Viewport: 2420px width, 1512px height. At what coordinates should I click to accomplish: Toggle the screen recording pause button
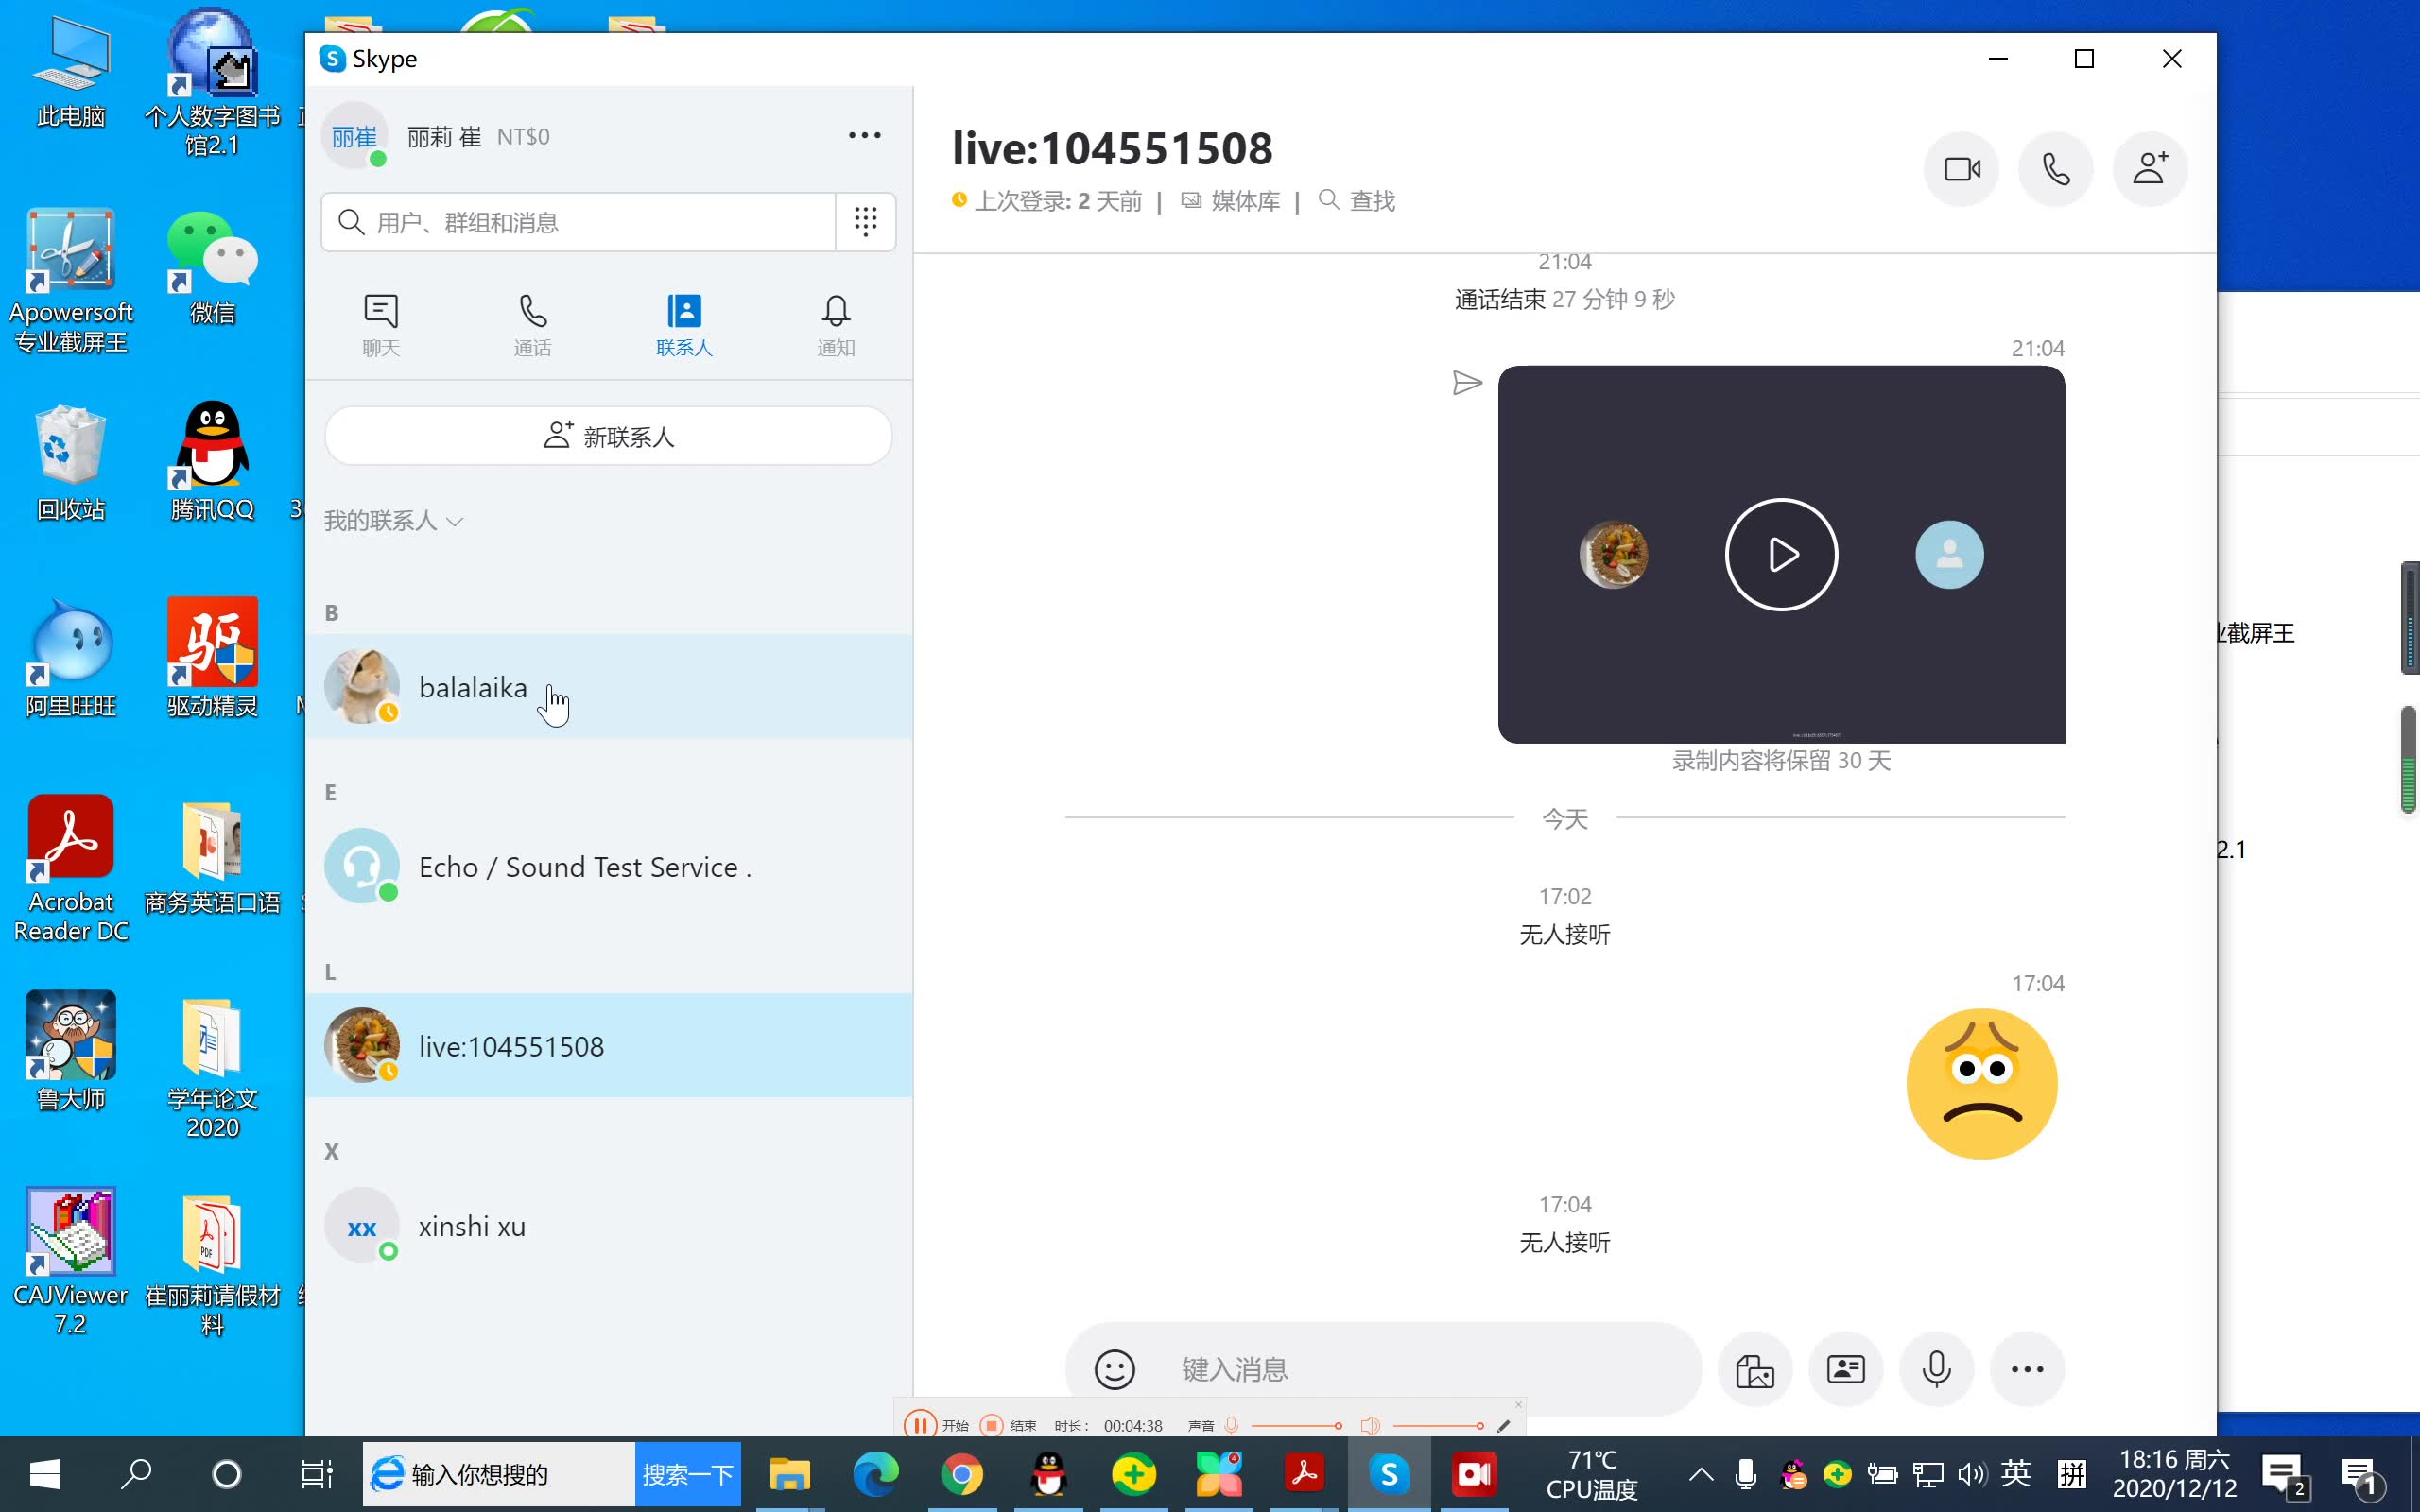point(918,1423)
